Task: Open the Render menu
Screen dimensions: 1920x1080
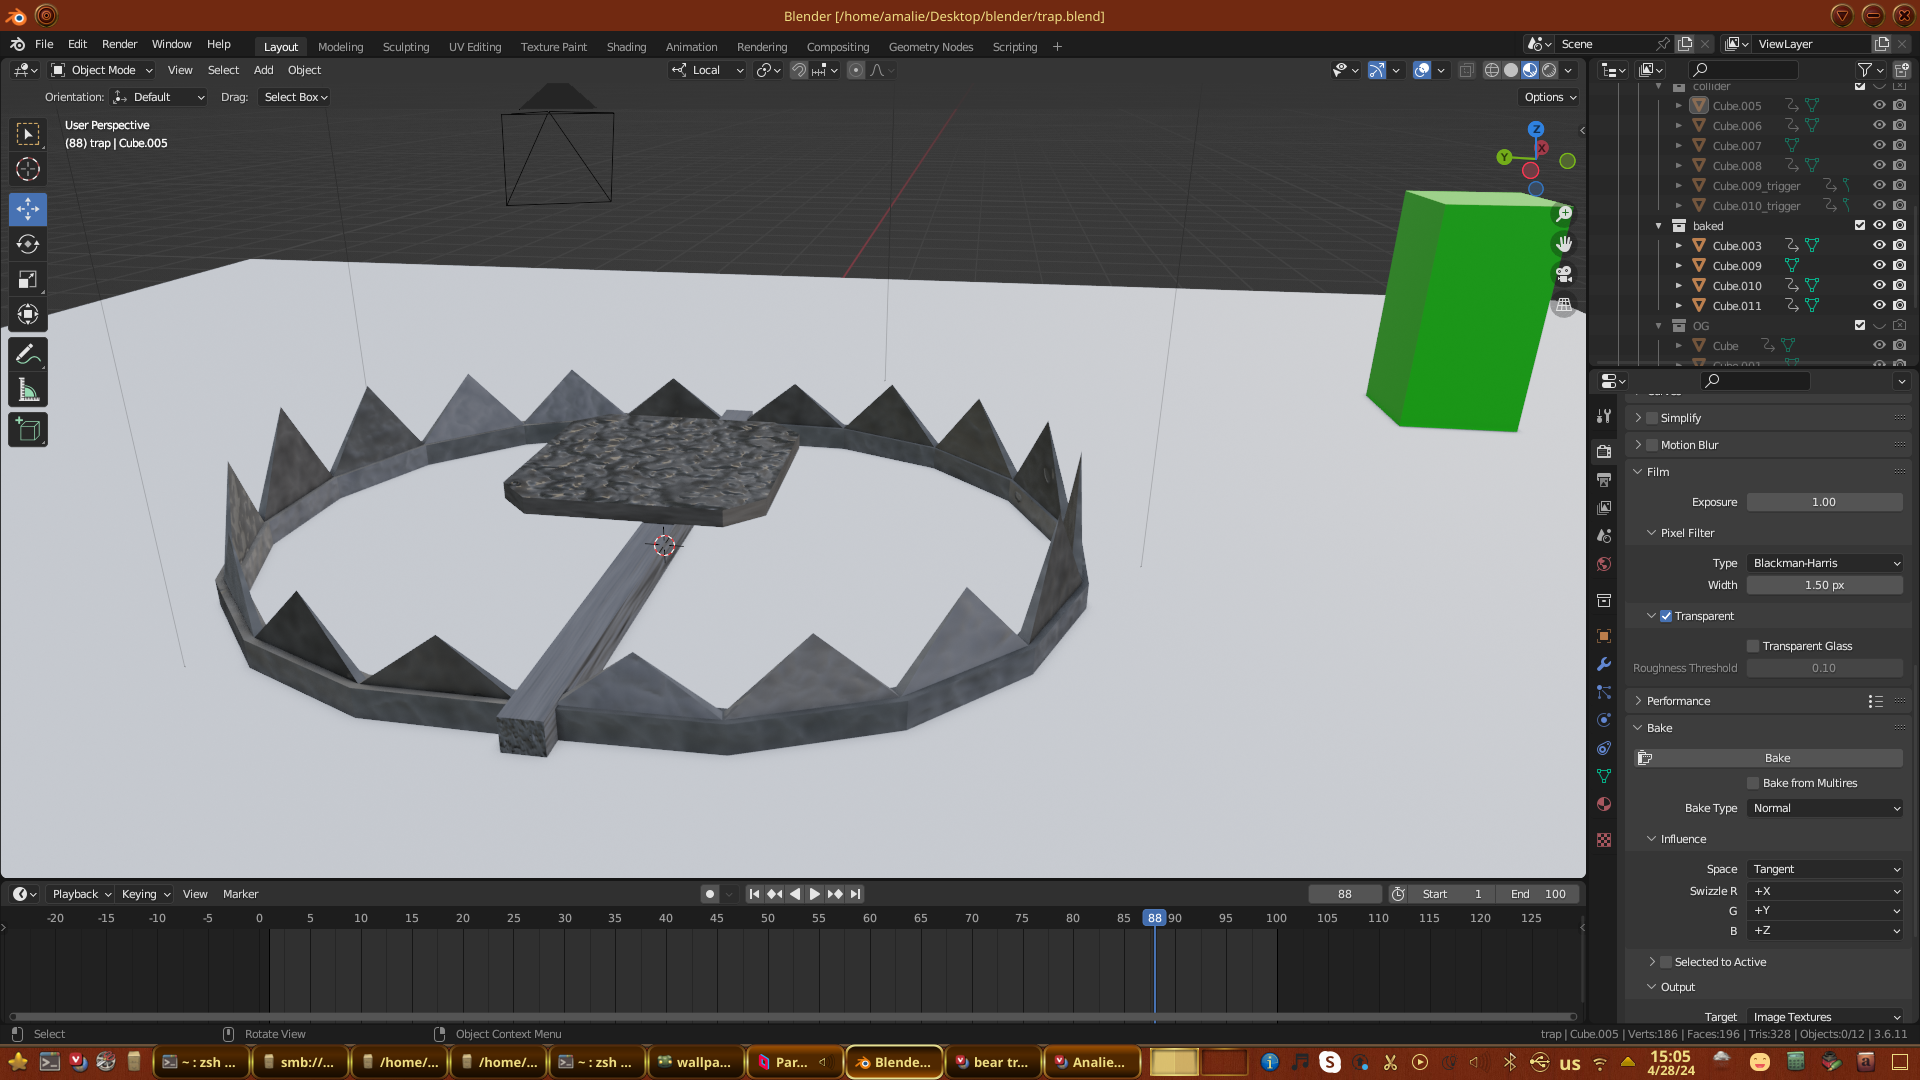Action: point(119,44)
